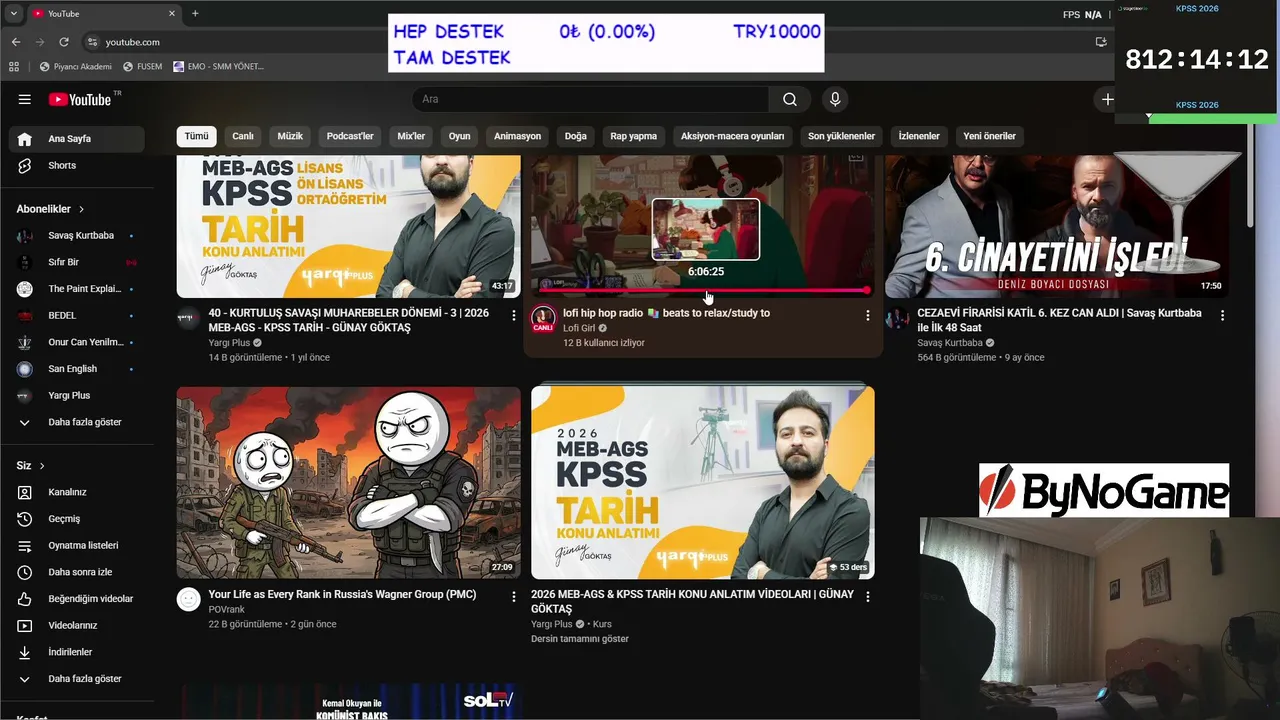
Task: Open the Piyancı Akademi bookmark
Action: point(75,67)
